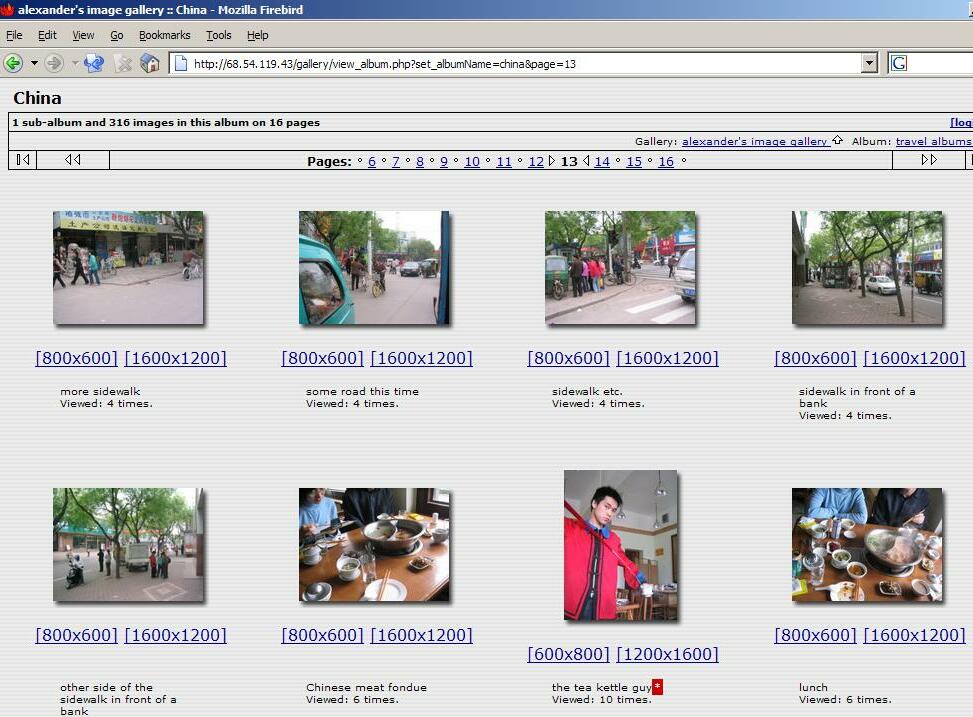
Task: Open the Bookmarks menu
Action: [164, 35]
